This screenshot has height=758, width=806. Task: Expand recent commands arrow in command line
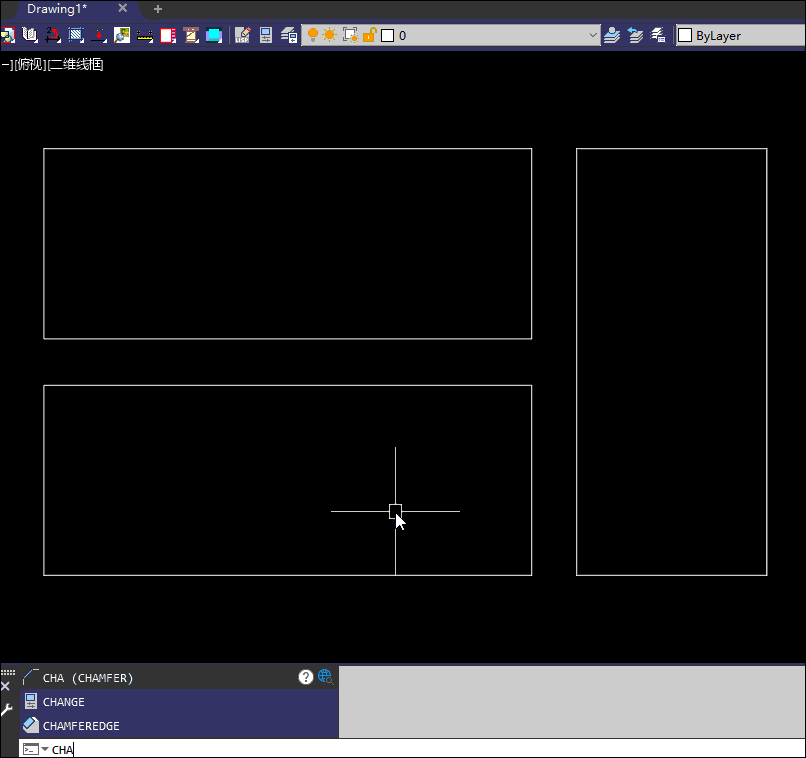45,749
